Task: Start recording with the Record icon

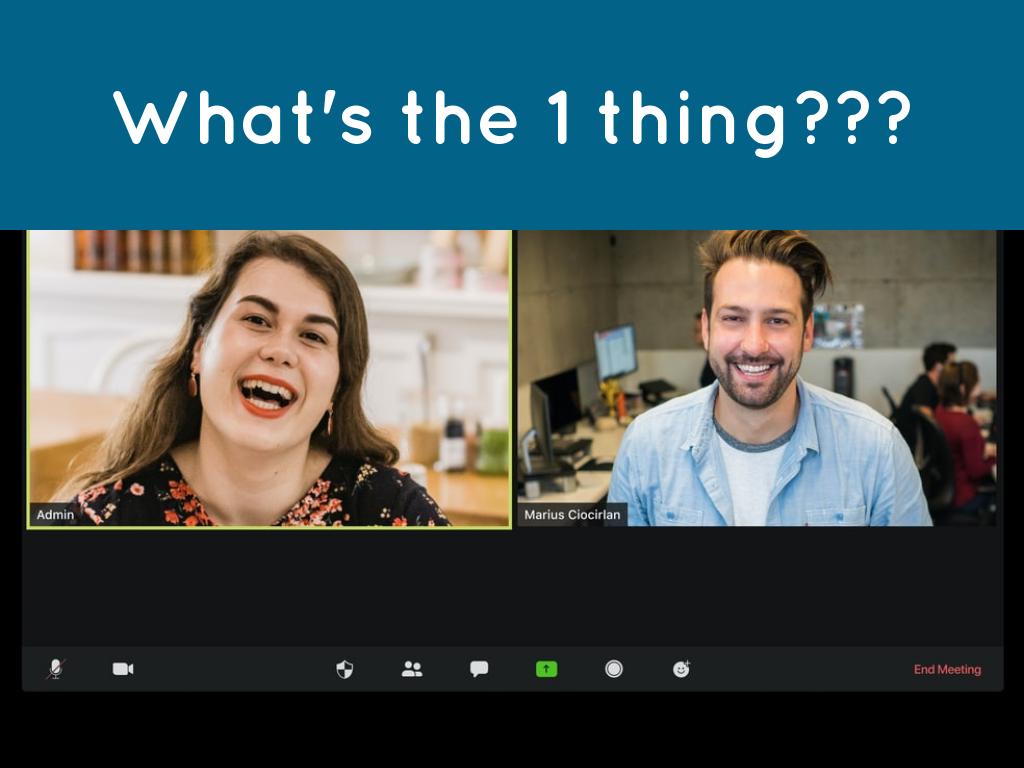Action: point(614,669)
